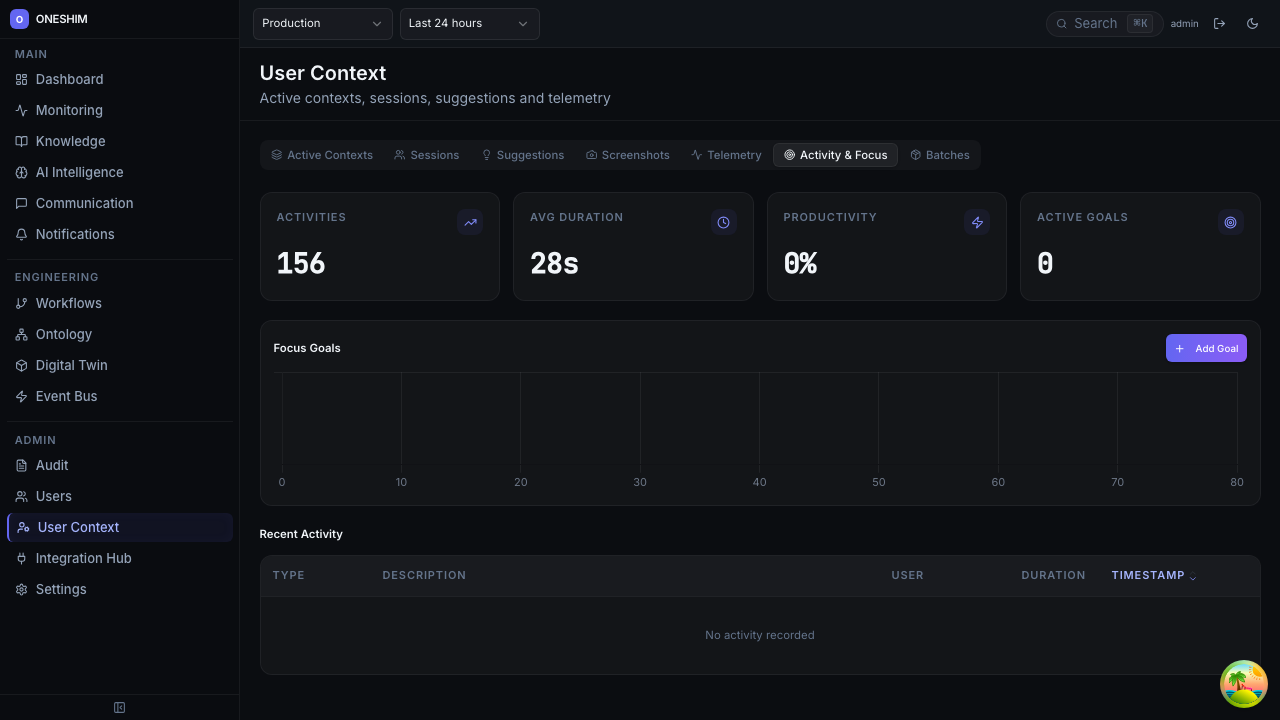Open the Production environment dropdown

322,24
